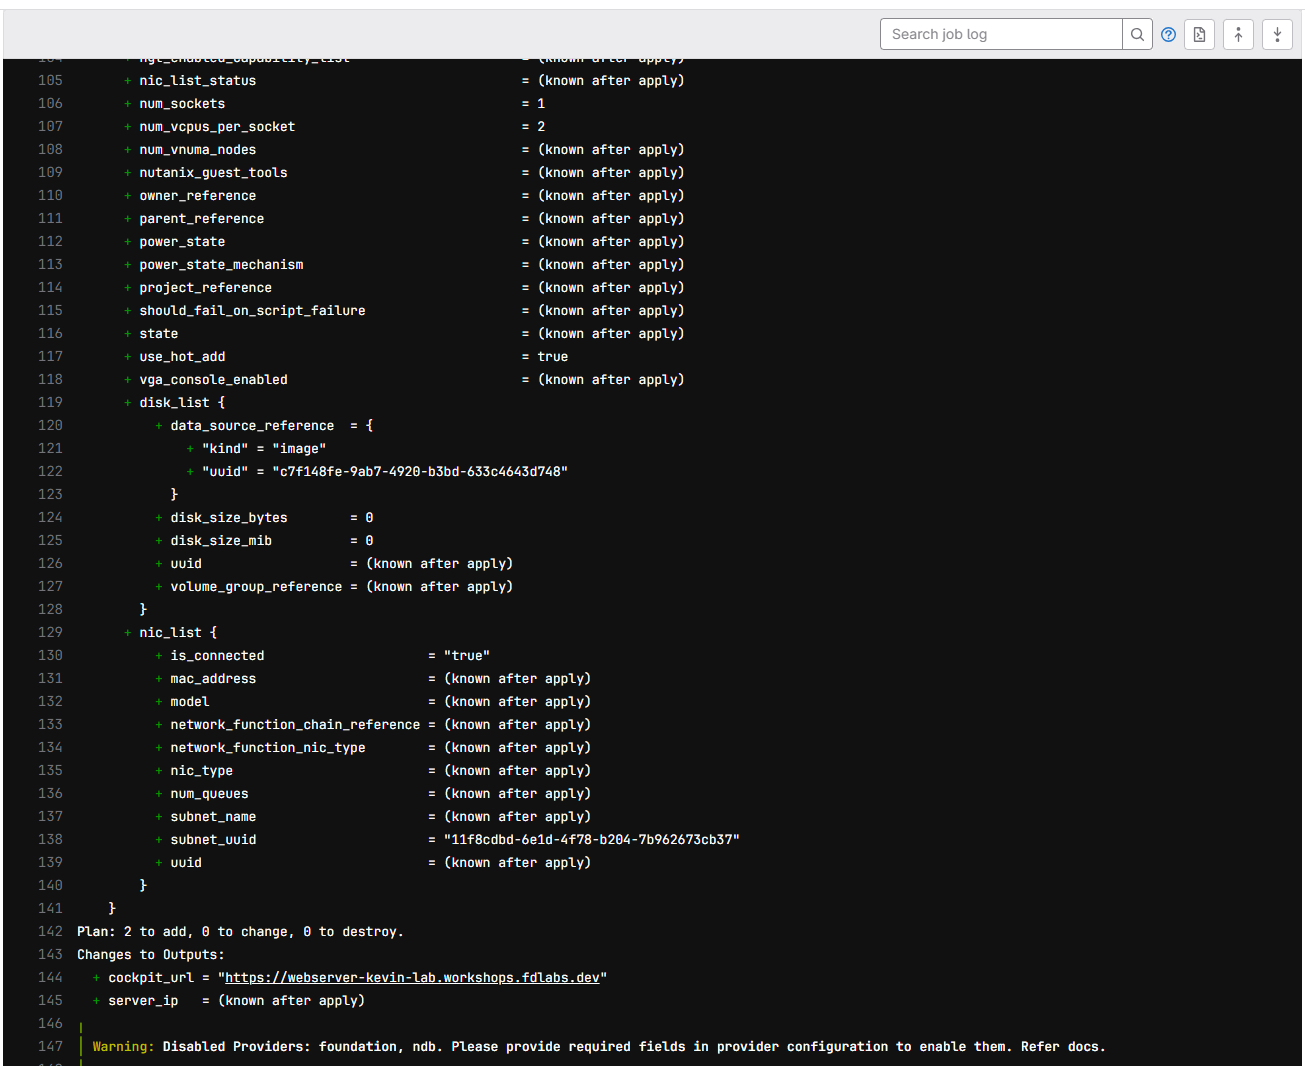This screenshot has height=1066, width=1305.
Task: Click the "server_ip" output name
Action: pyautogui.click(x=143, y=1001)
